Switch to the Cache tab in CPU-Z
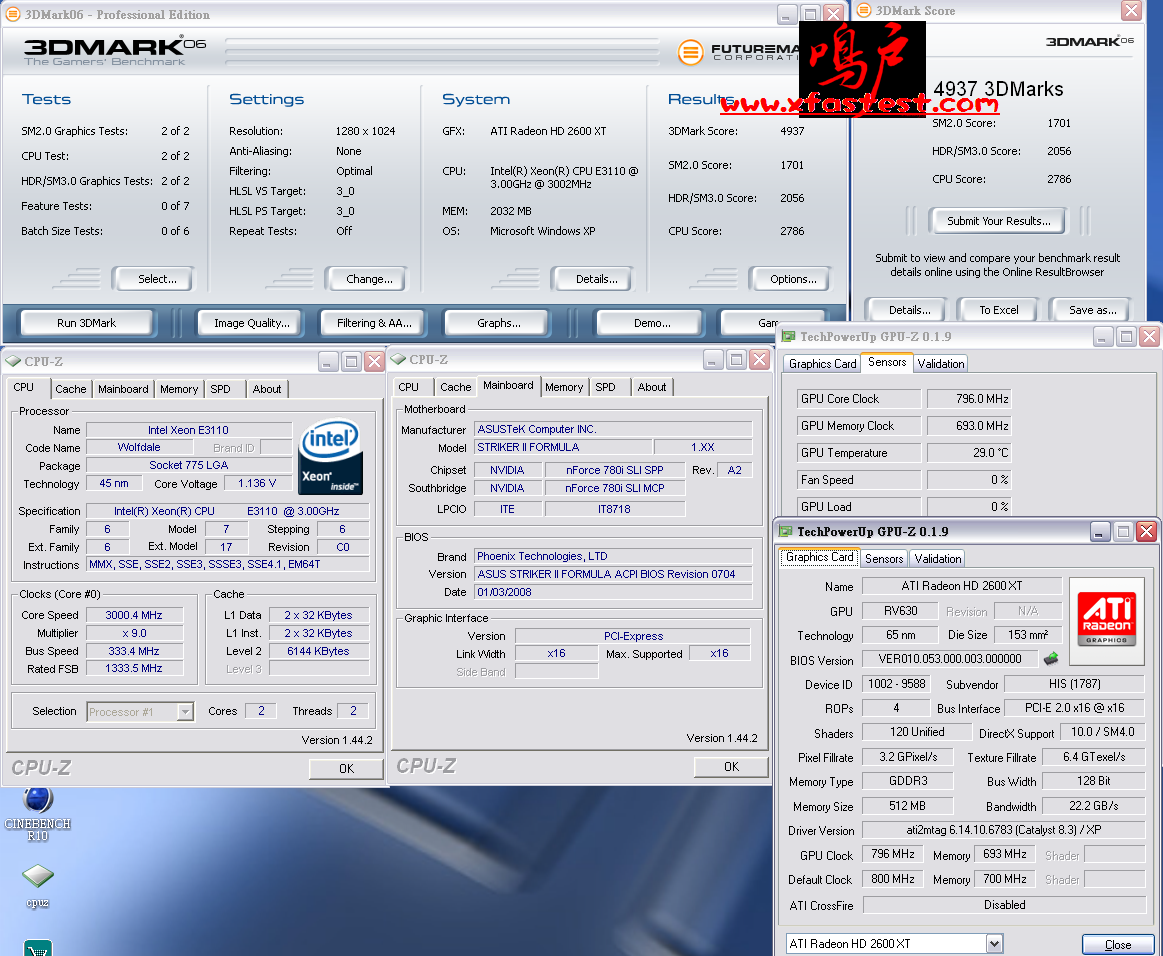The height and width of the screenshot is (956, 1163). (70, 389)
